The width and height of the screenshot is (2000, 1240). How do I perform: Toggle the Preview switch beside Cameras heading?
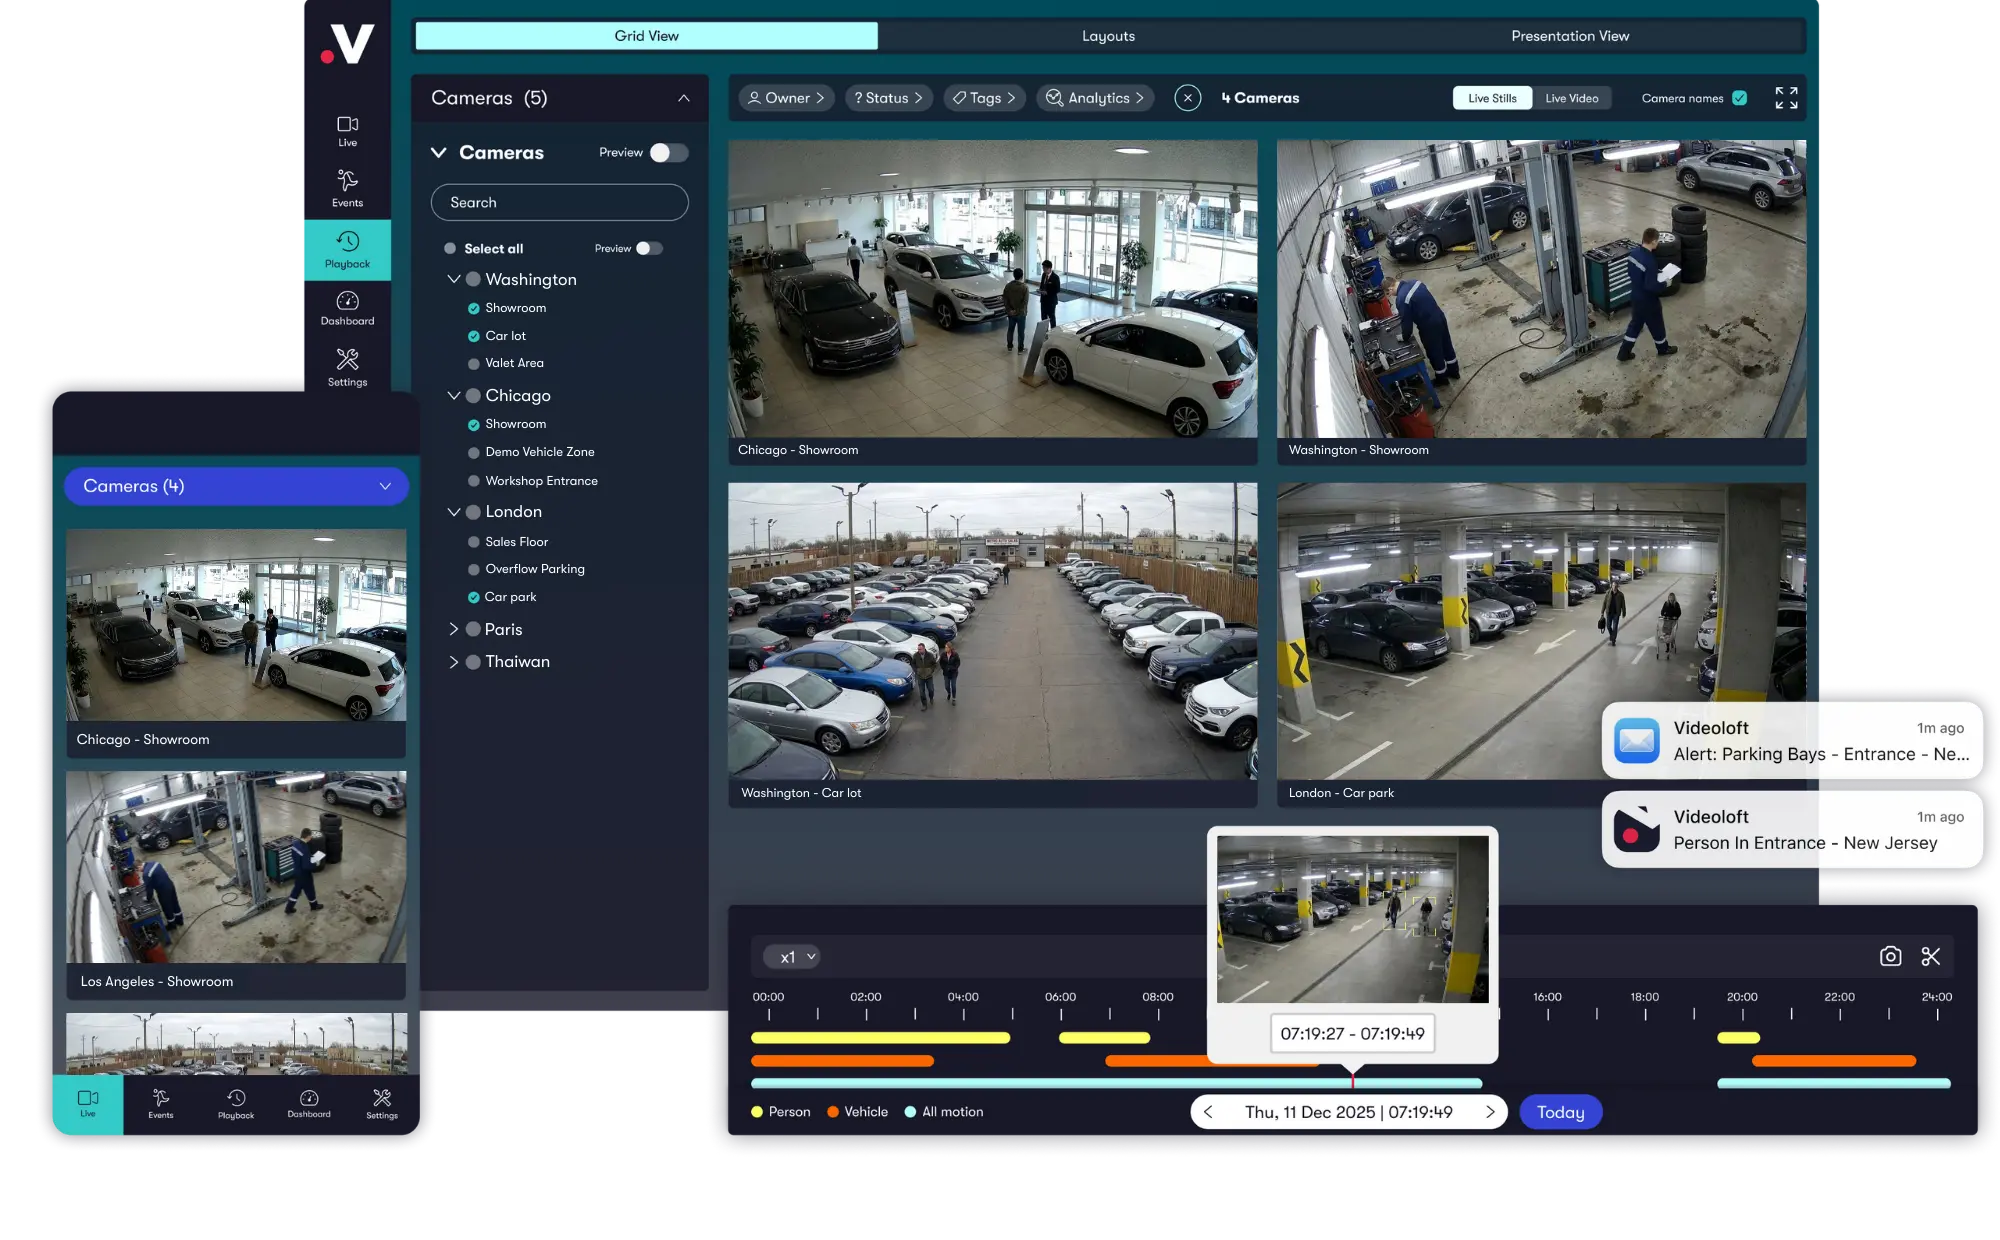[x=669, y=153]
